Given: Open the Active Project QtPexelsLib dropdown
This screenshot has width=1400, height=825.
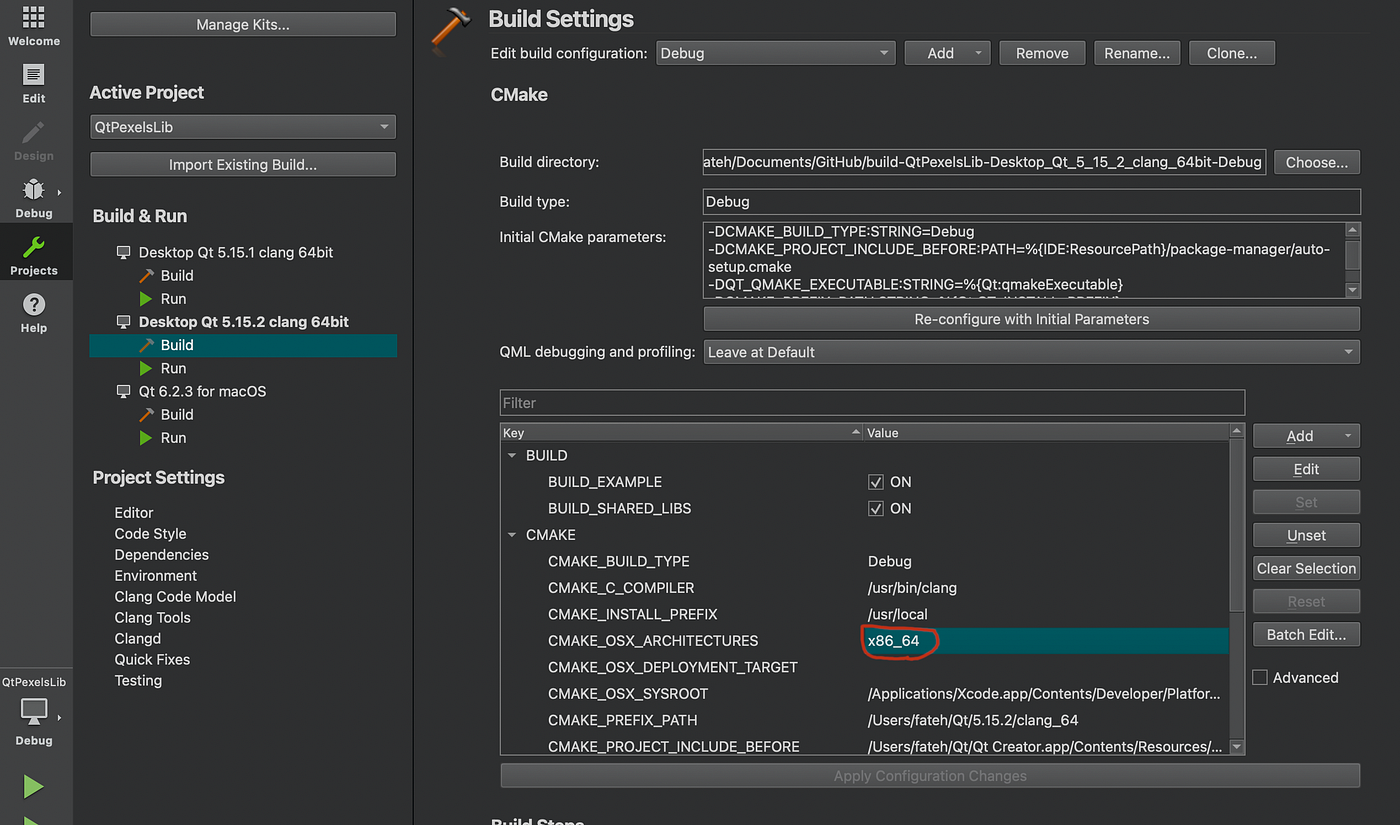Looking at the screenshot, I should coord(242,127).
